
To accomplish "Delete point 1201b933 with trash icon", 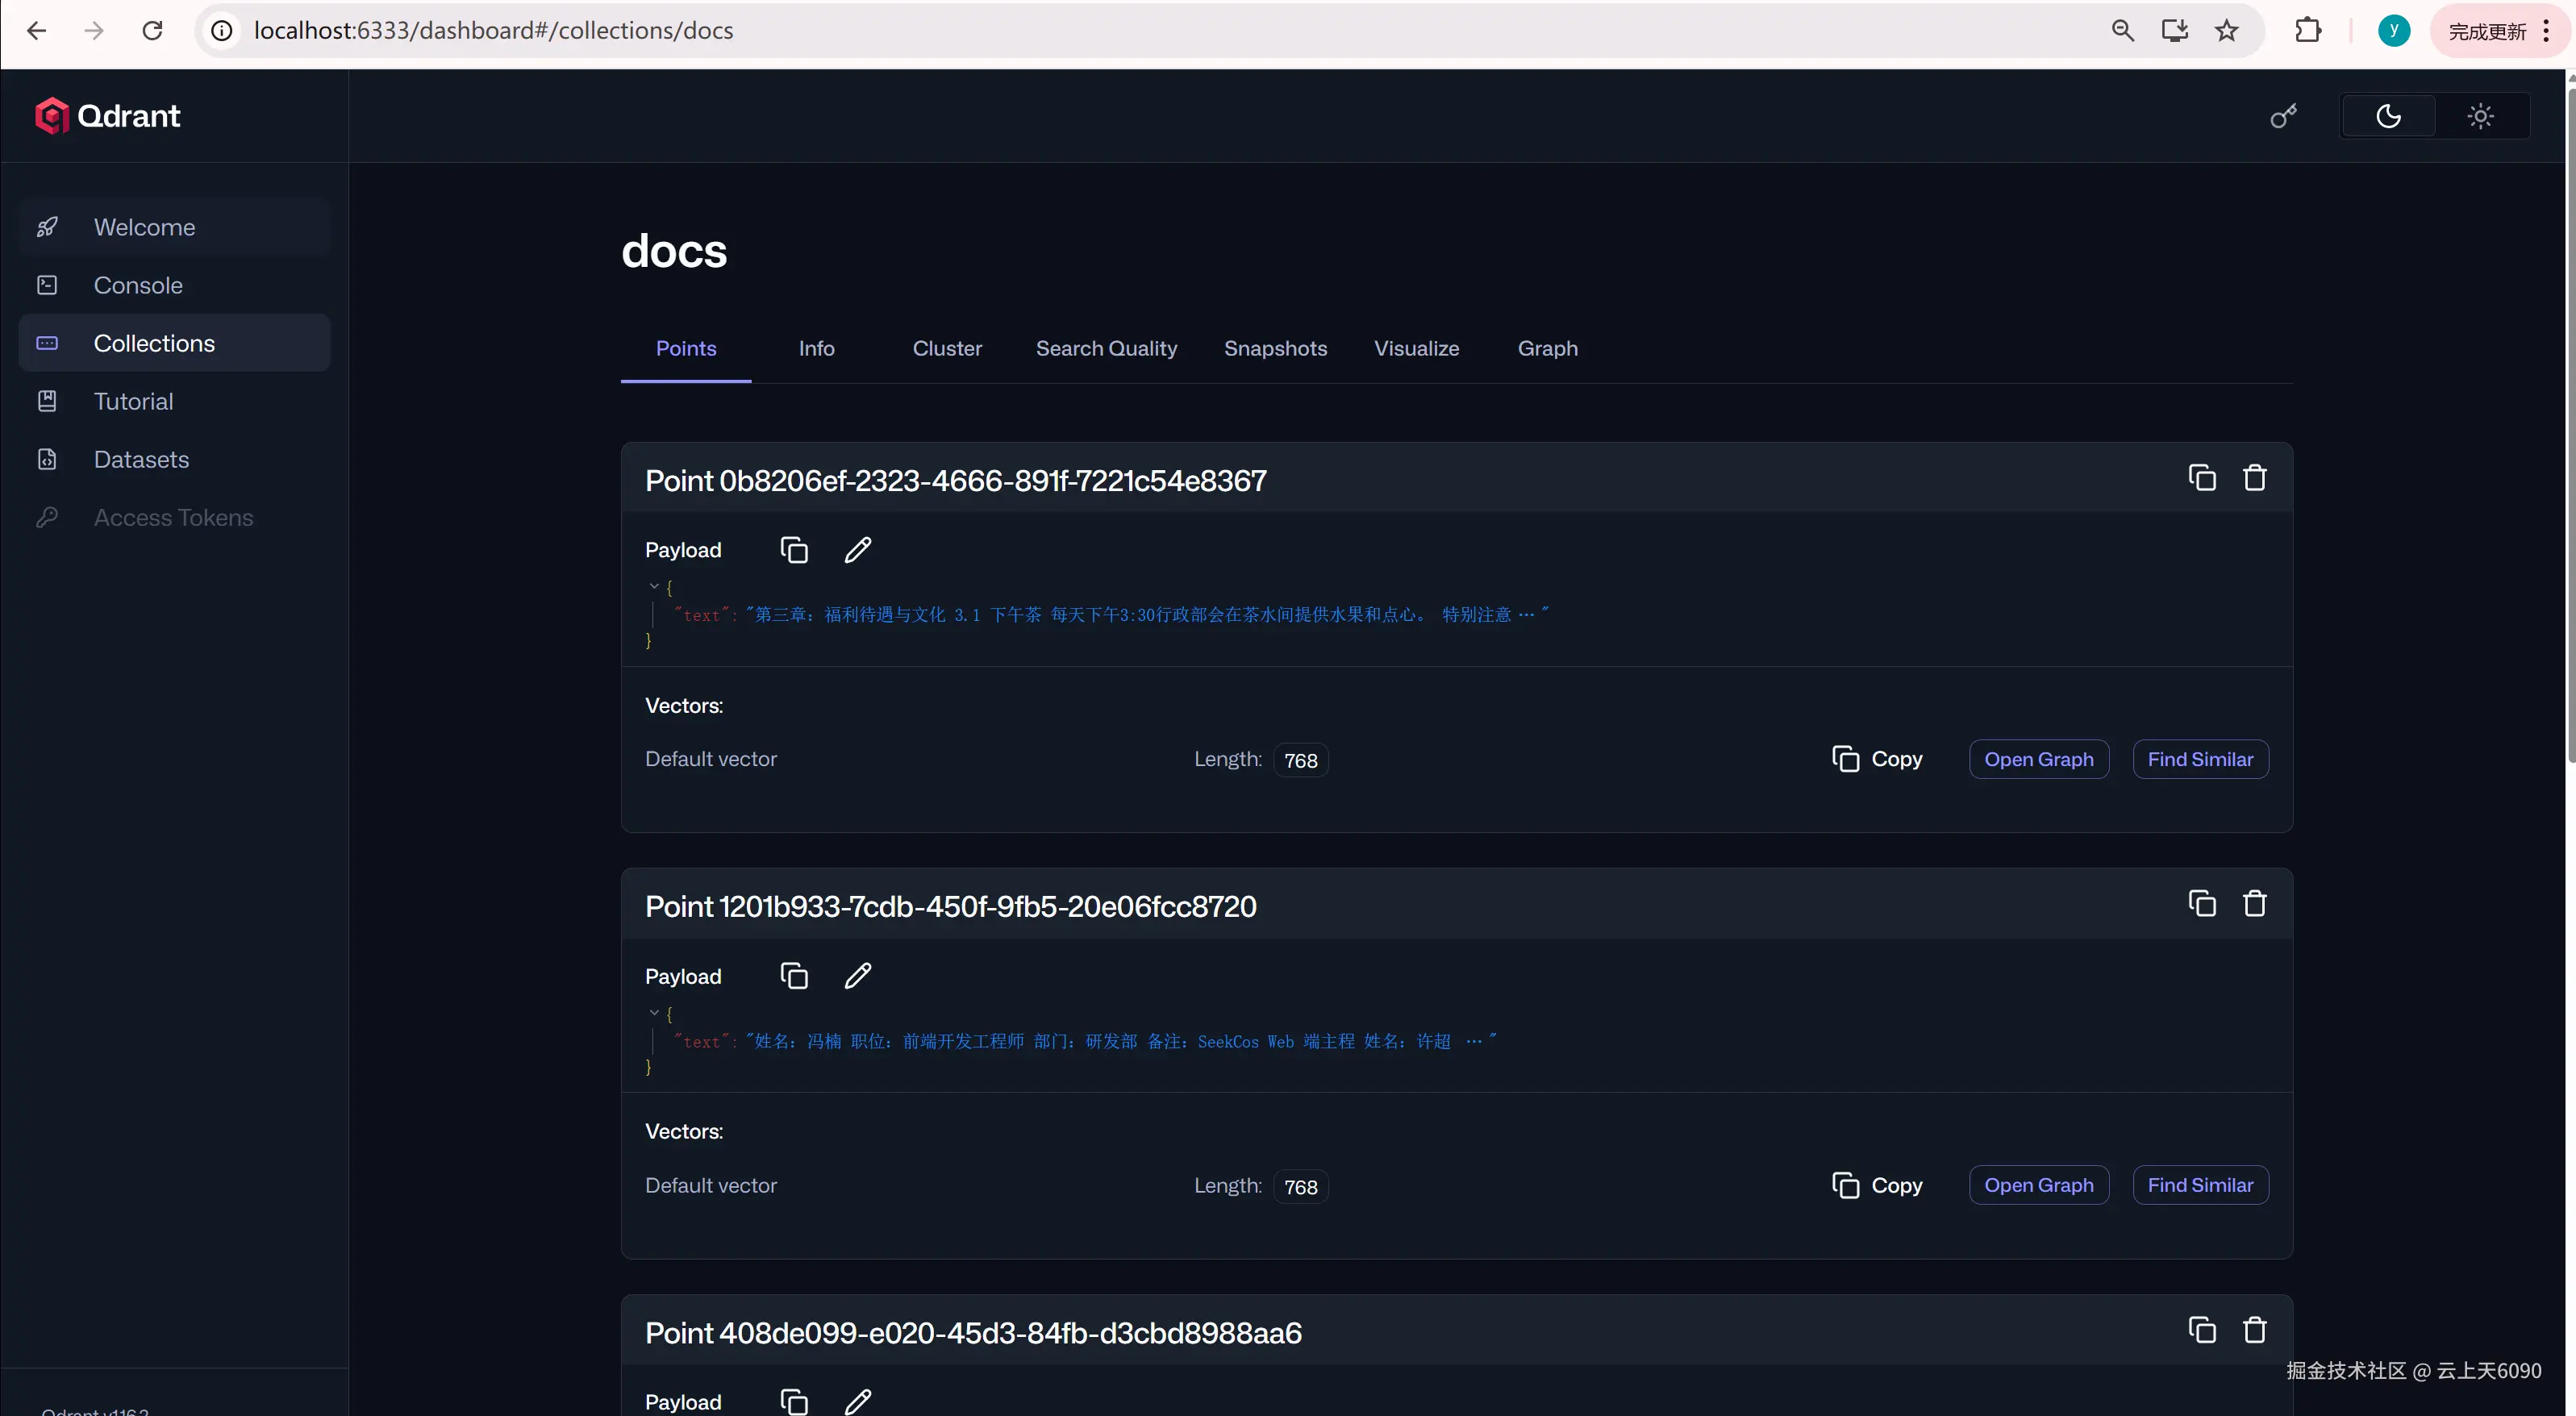I will click(2254, 904).
